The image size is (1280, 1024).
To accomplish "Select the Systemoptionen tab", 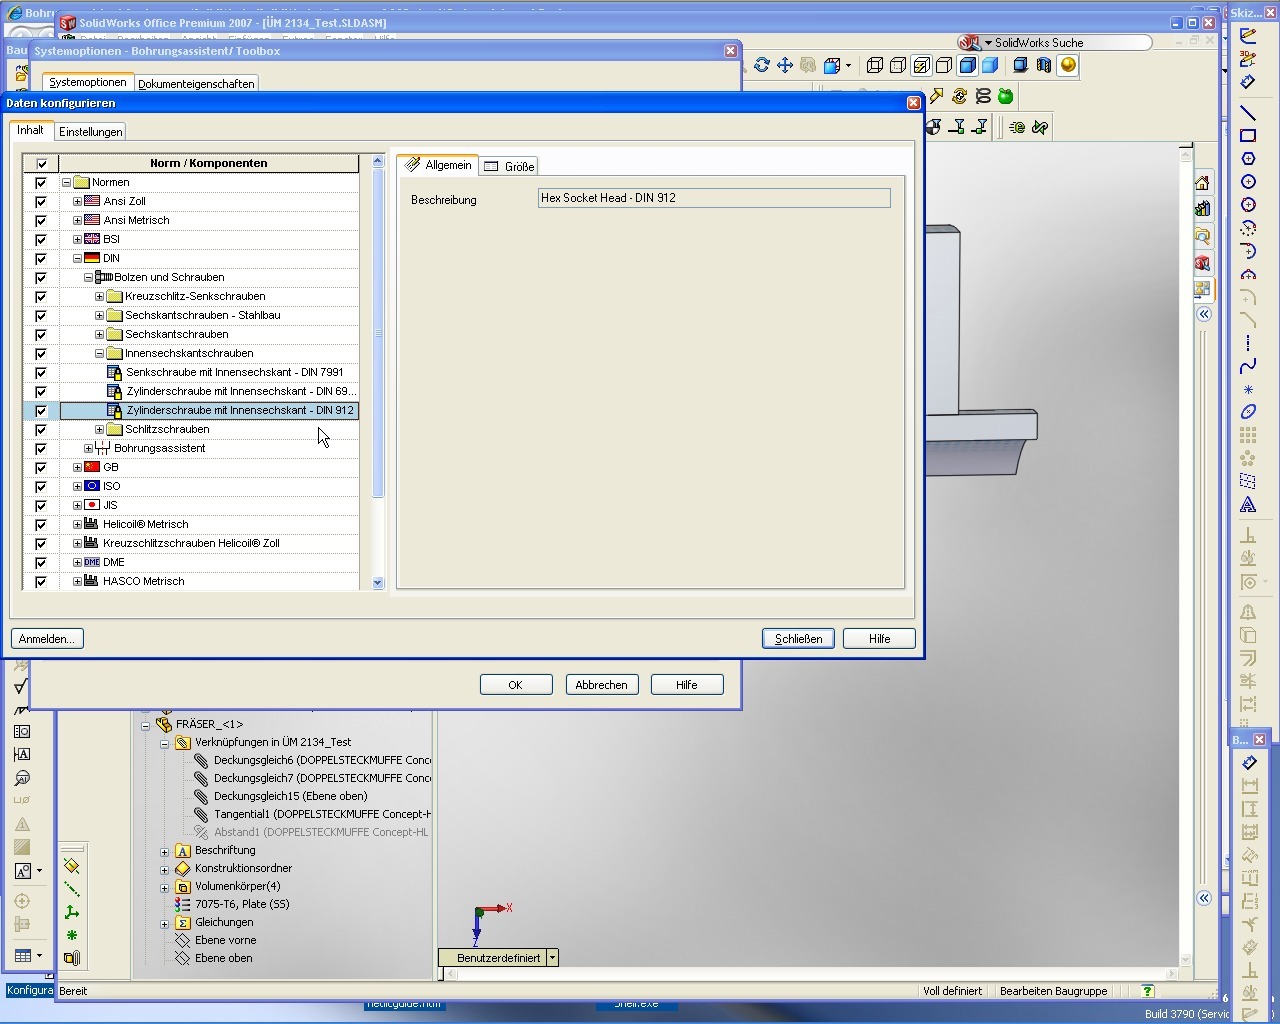I will [x=88, y=82].
